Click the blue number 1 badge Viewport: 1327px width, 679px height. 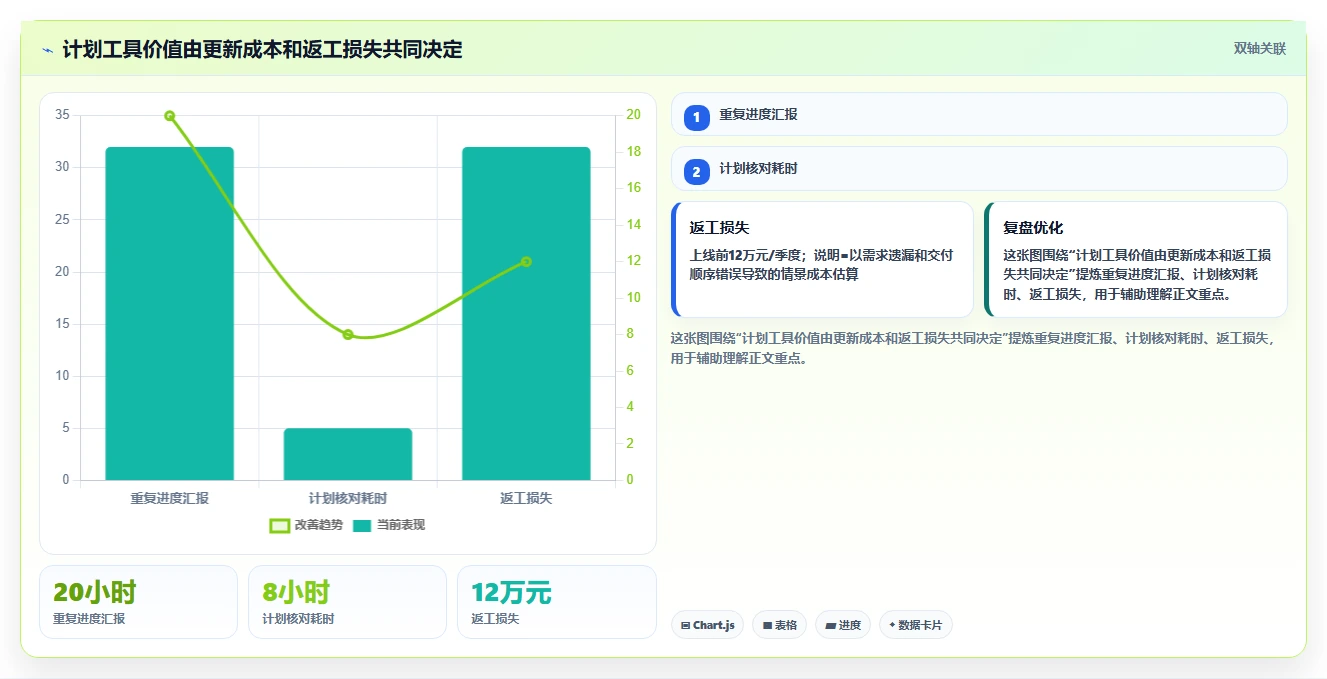696,118
